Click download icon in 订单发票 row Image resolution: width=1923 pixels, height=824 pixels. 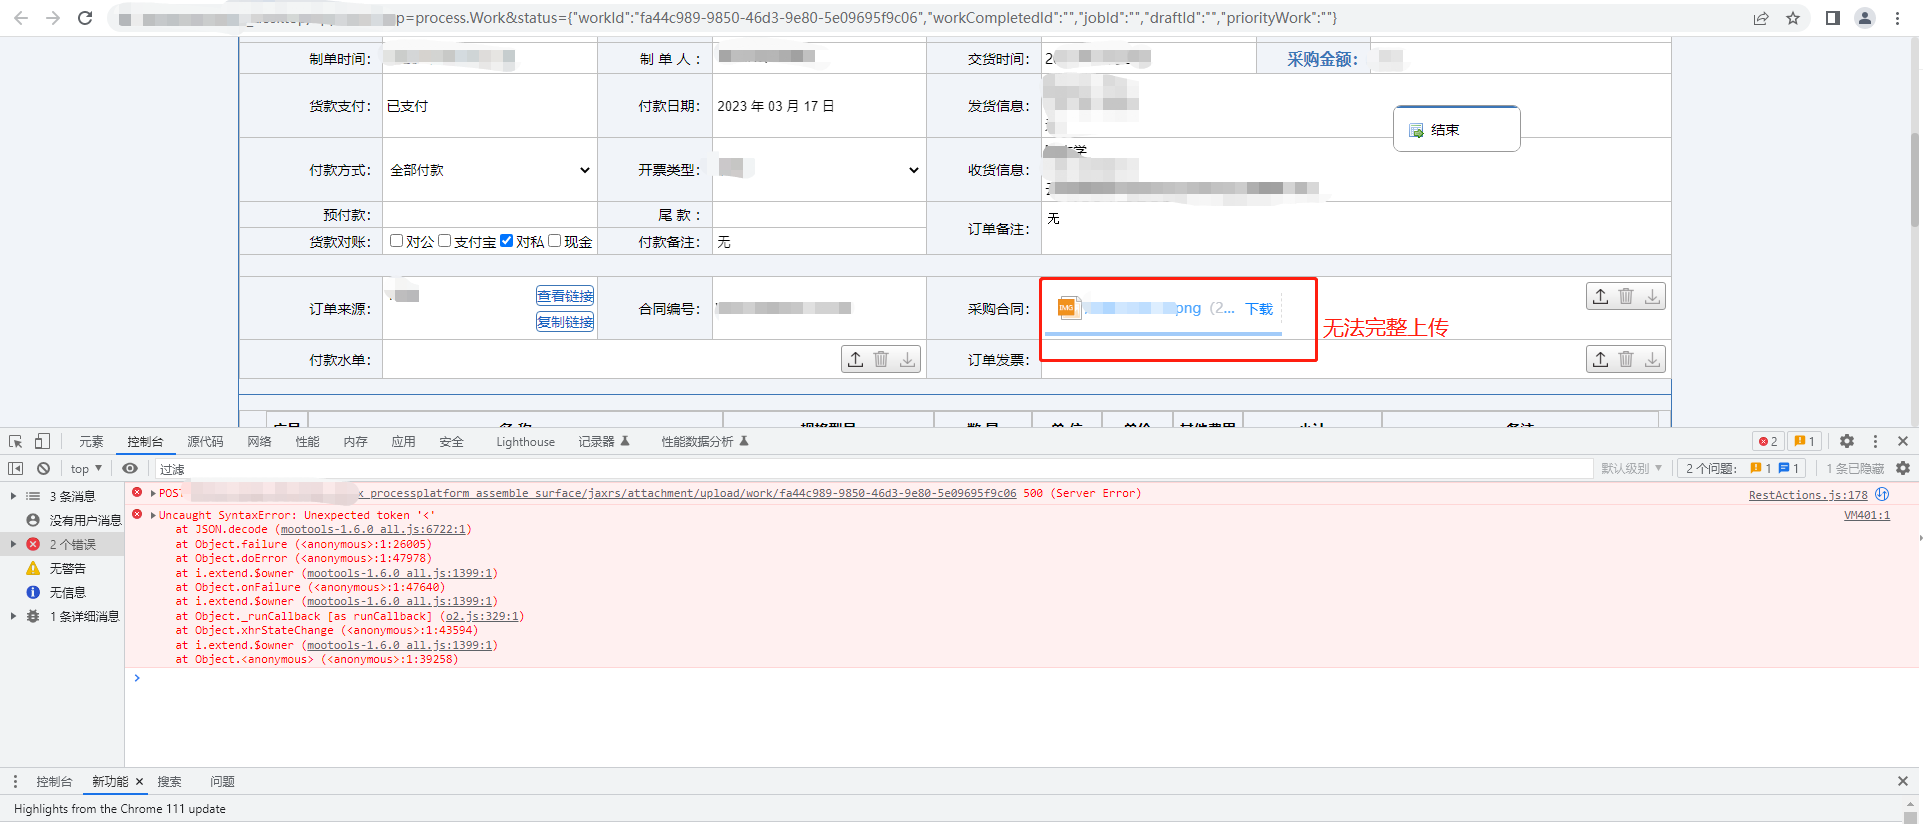[1653, 359]
